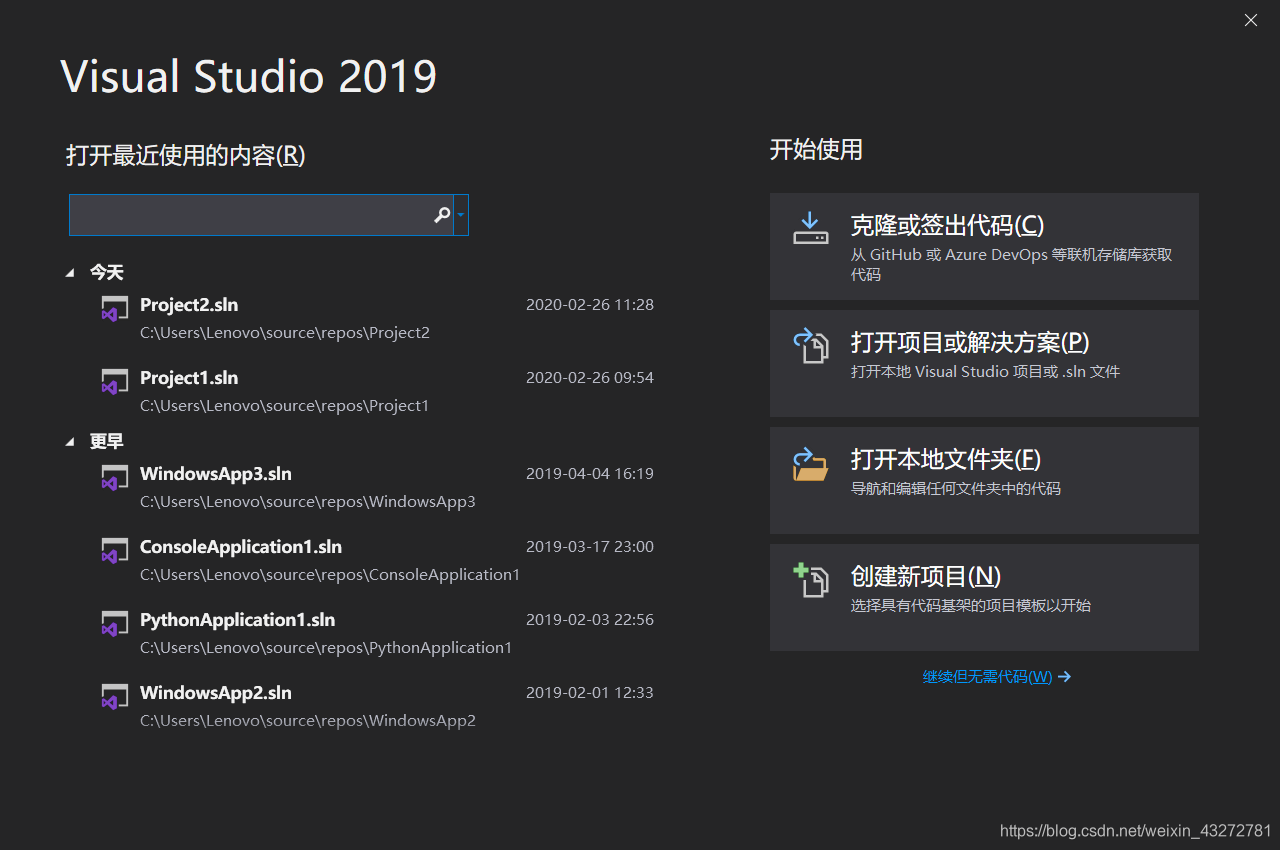
Task: Click the date 2019-03-17 23:00
Action: [x=590, y=547]
